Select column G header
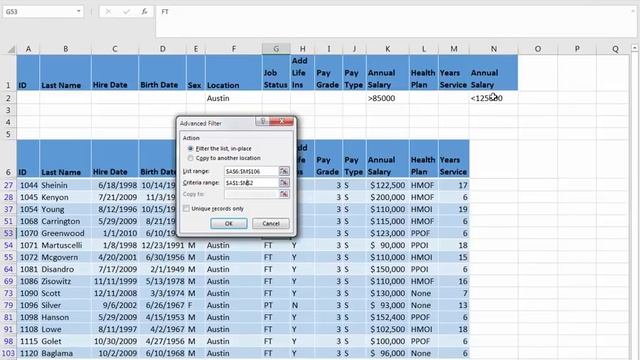The width and height of the screenshot is (640, 360). pos(276,49)
